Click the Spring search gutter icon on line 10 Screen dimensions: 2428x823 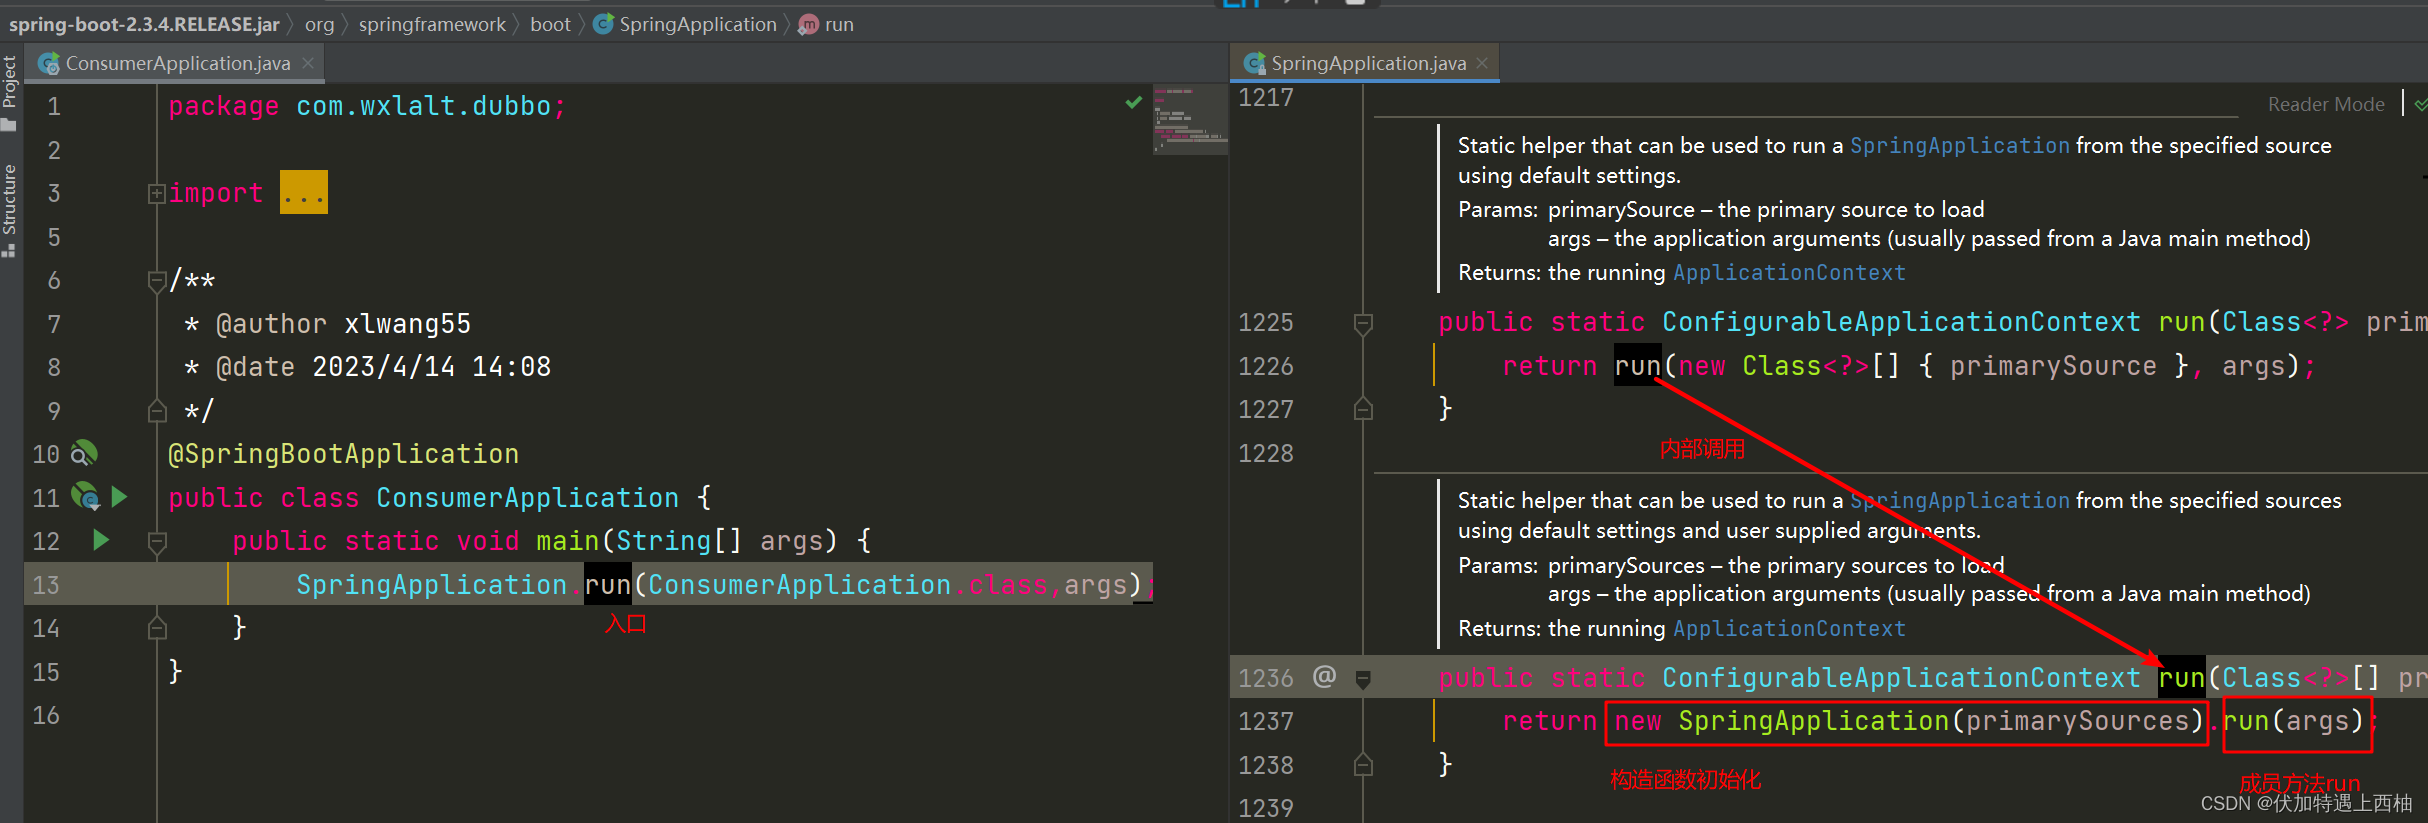coord(84,453)
